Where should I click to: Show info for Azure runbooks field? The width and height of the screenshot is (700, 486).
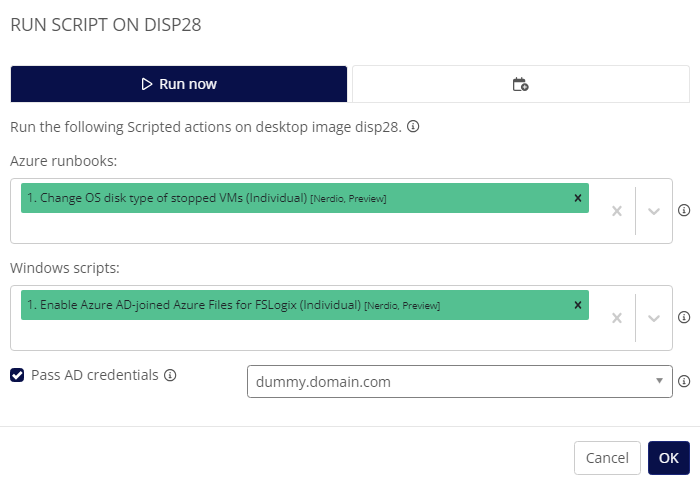[x=684, y=210]
